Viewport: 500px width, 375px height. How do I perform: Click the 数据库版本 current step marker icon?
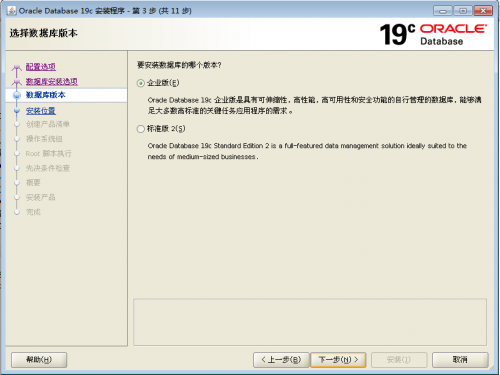click(x=17, y=95)
